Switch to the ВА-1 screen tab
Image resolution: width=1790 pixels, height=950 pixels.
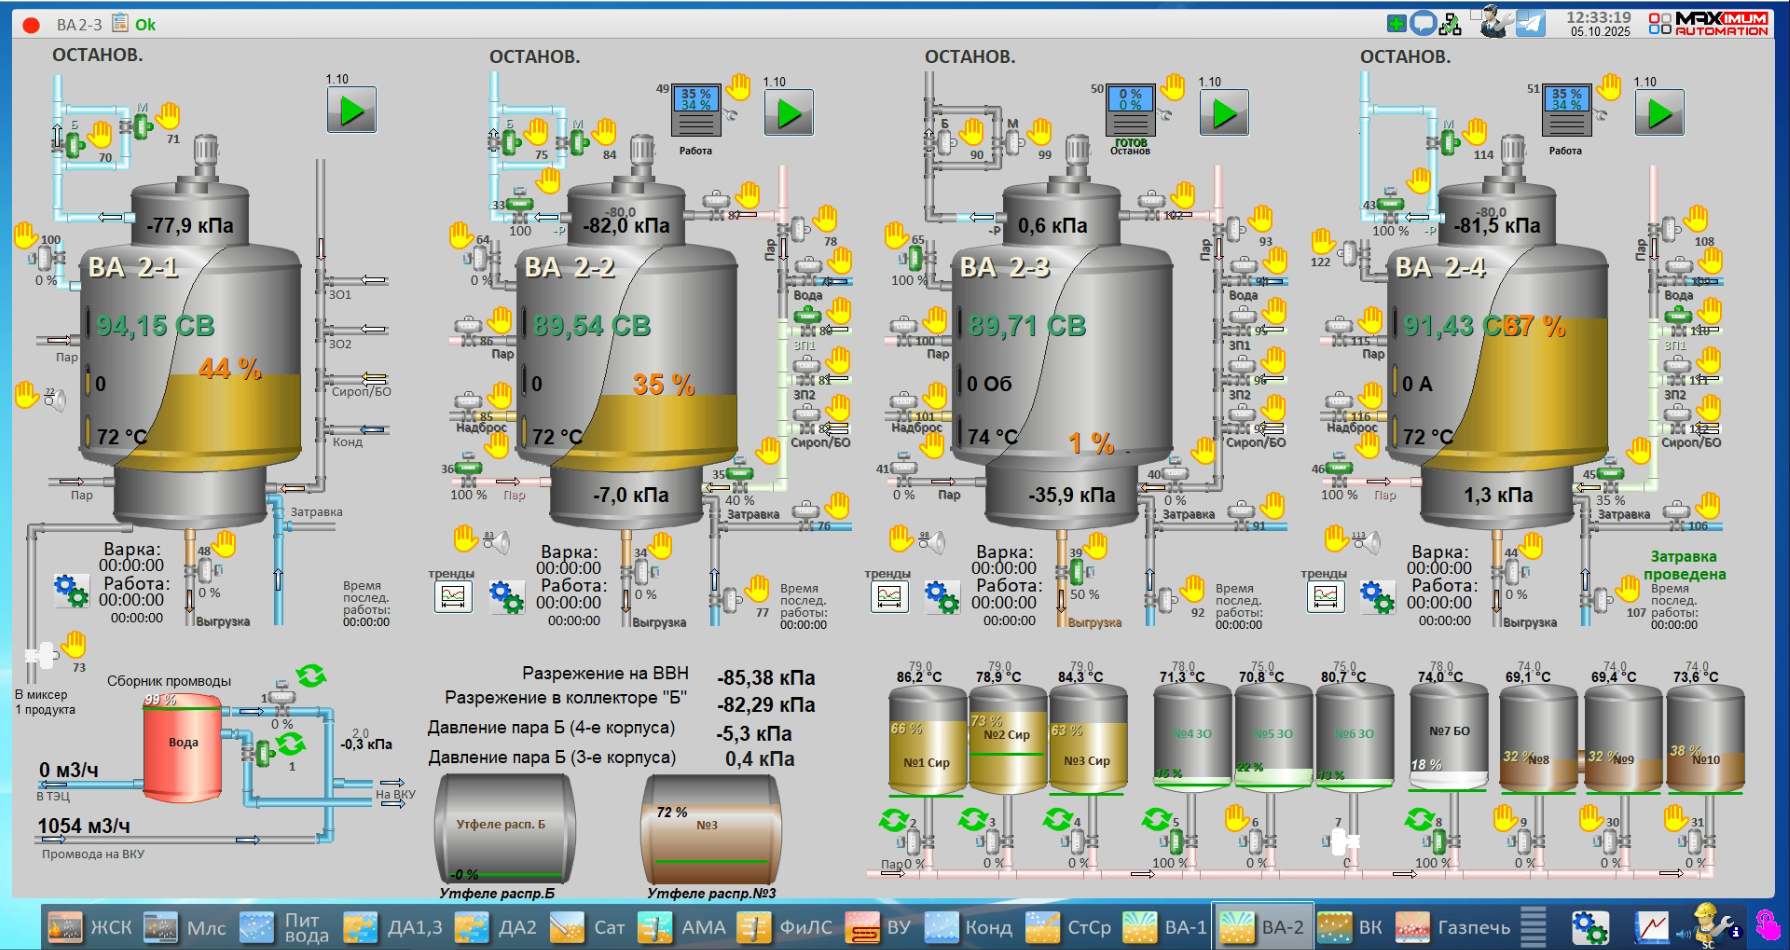coord(1165,927)
